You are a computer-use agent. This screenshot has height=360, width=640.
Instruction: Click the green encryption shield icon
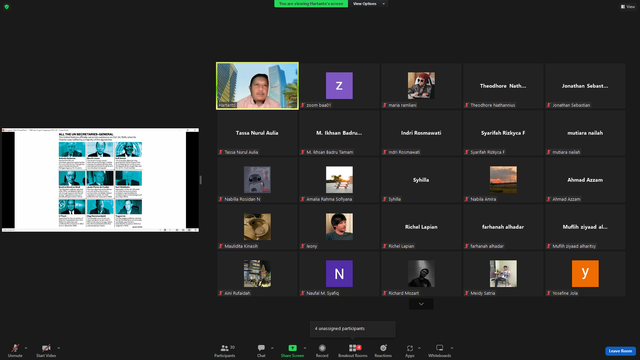[x=7, y=7]
